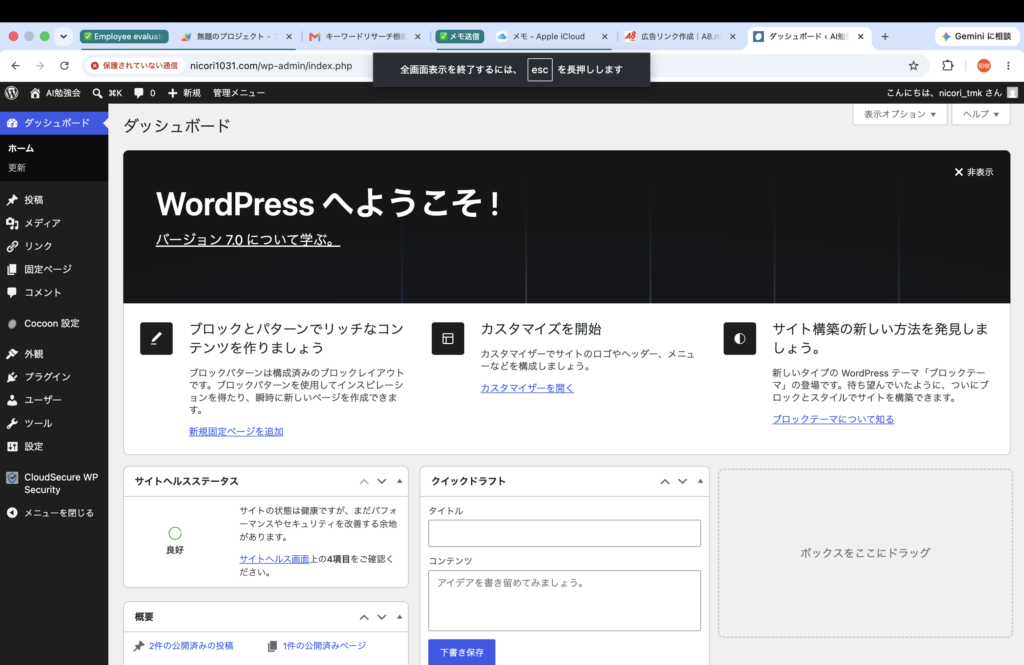Open CloudSecure WP Security menu

pos(54,483)
